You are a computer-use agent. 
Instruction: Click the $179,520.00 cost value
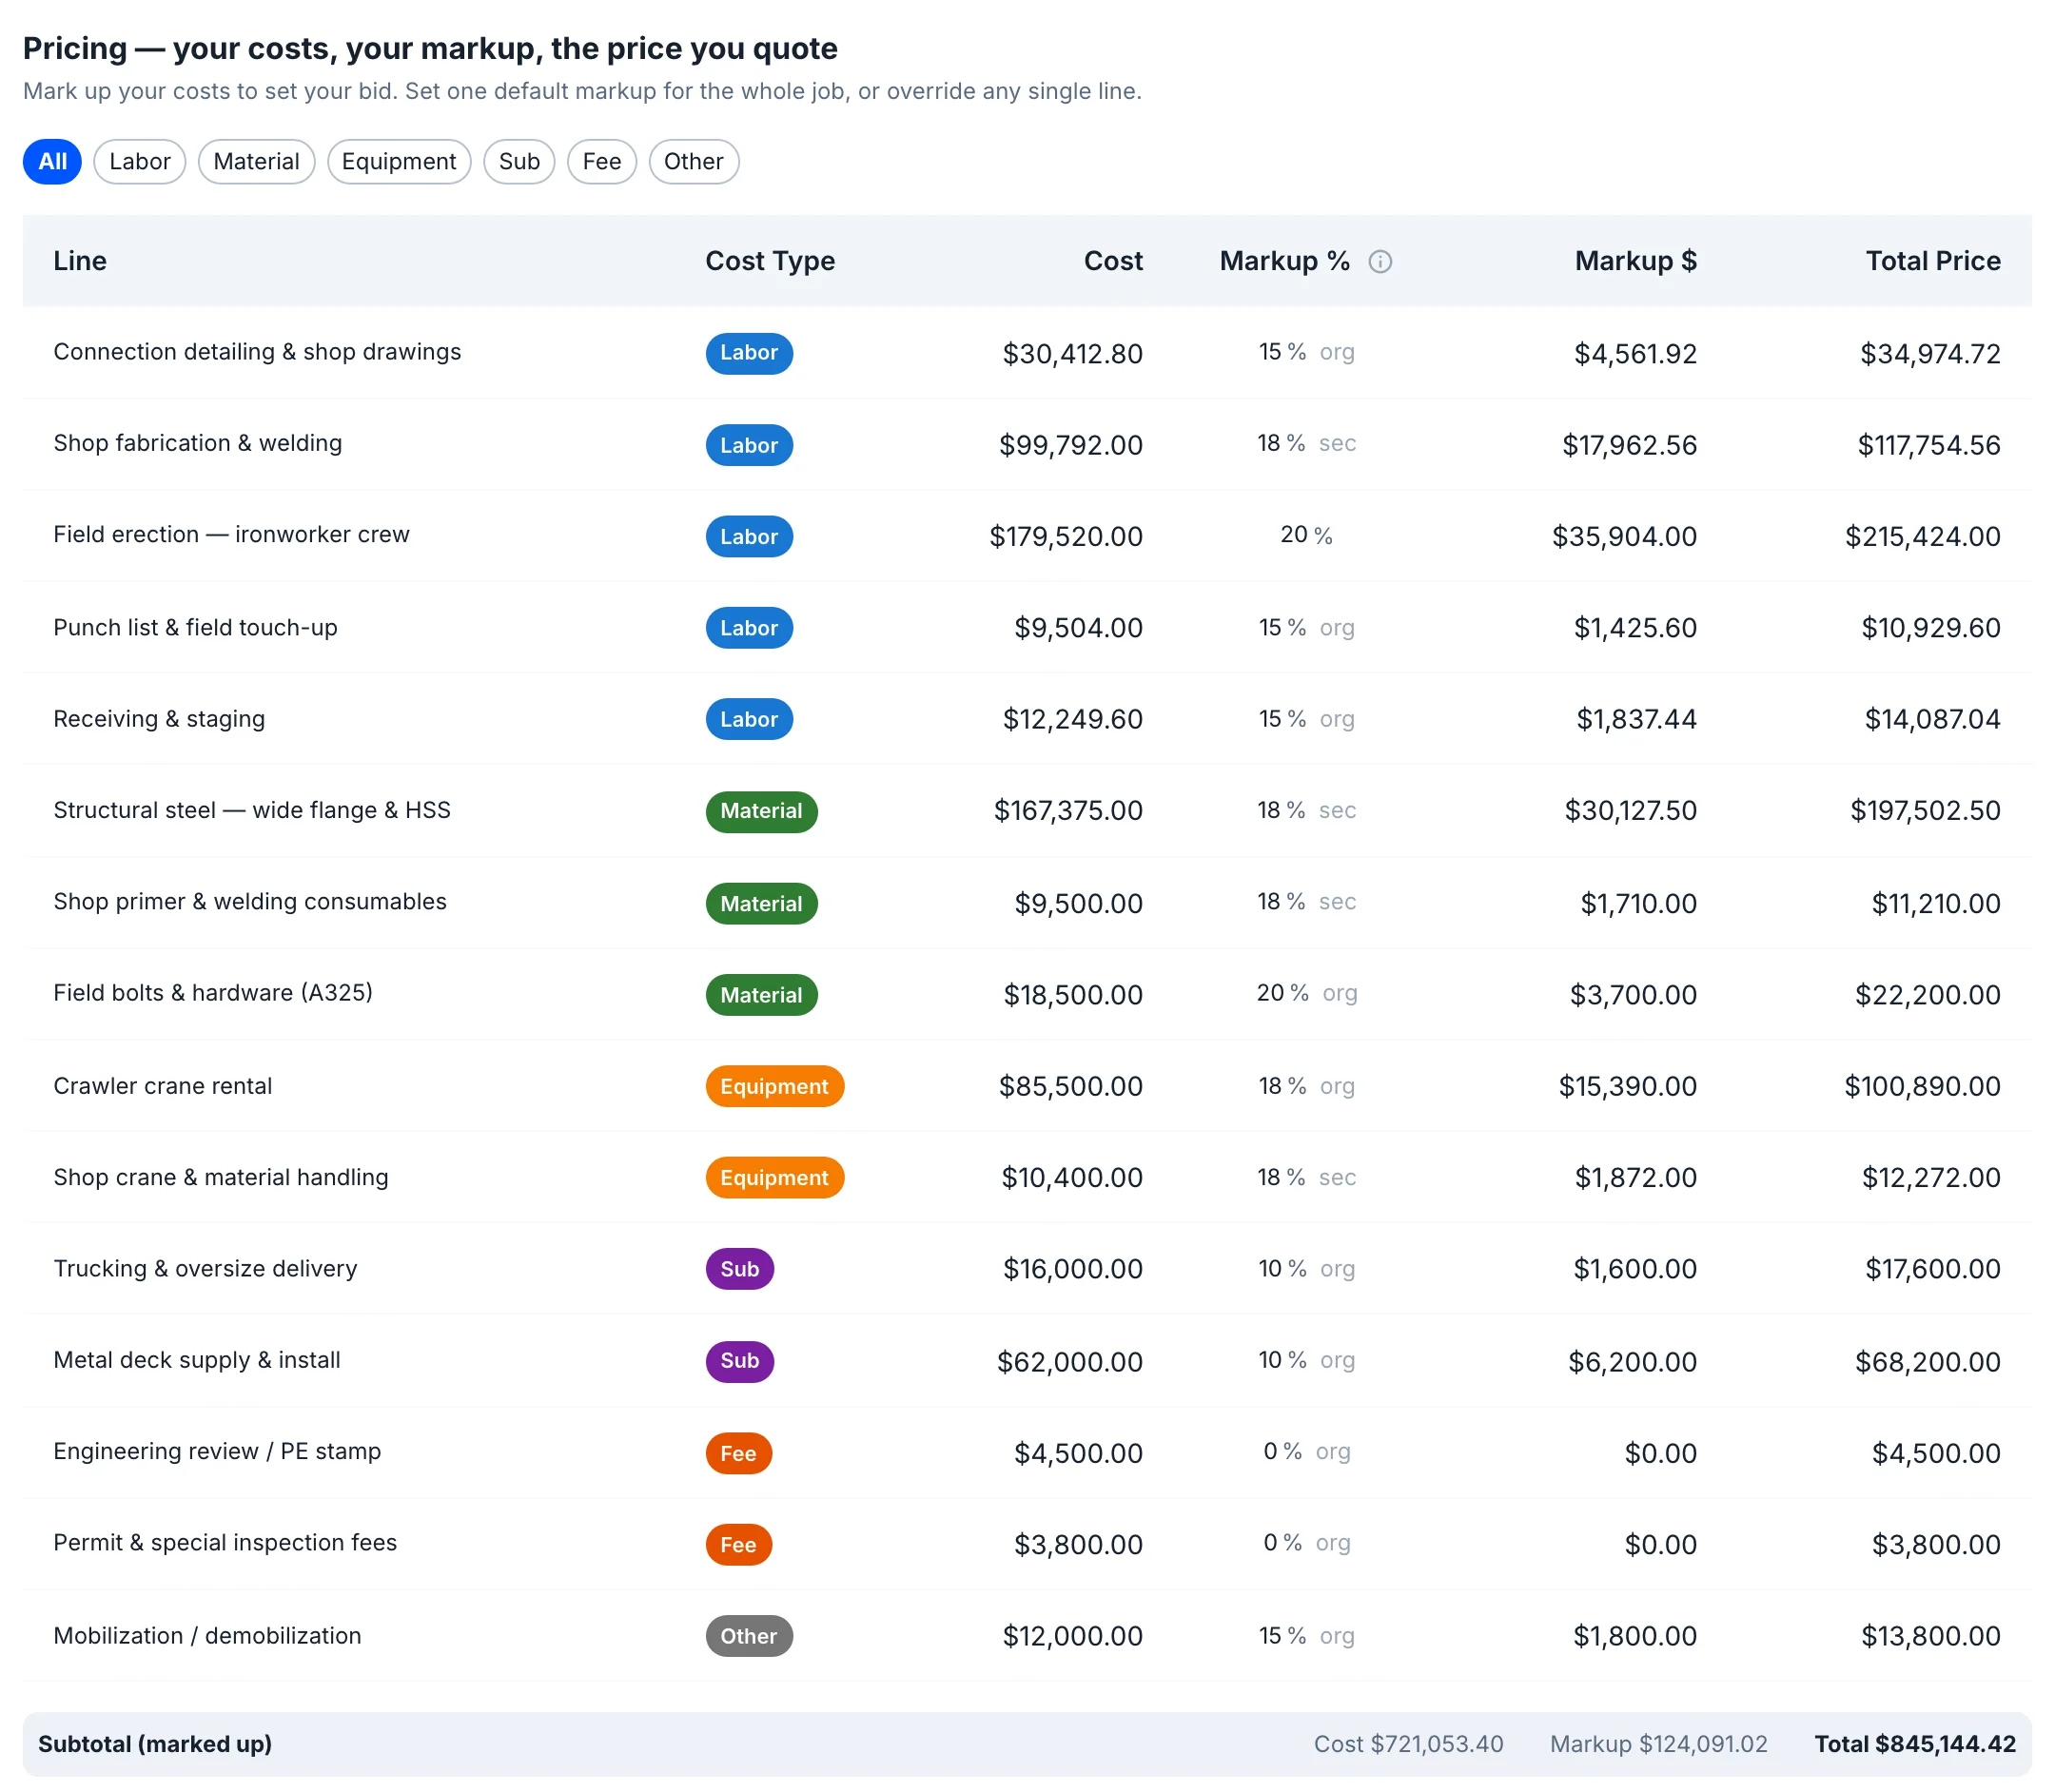[x=1066, y=537]
